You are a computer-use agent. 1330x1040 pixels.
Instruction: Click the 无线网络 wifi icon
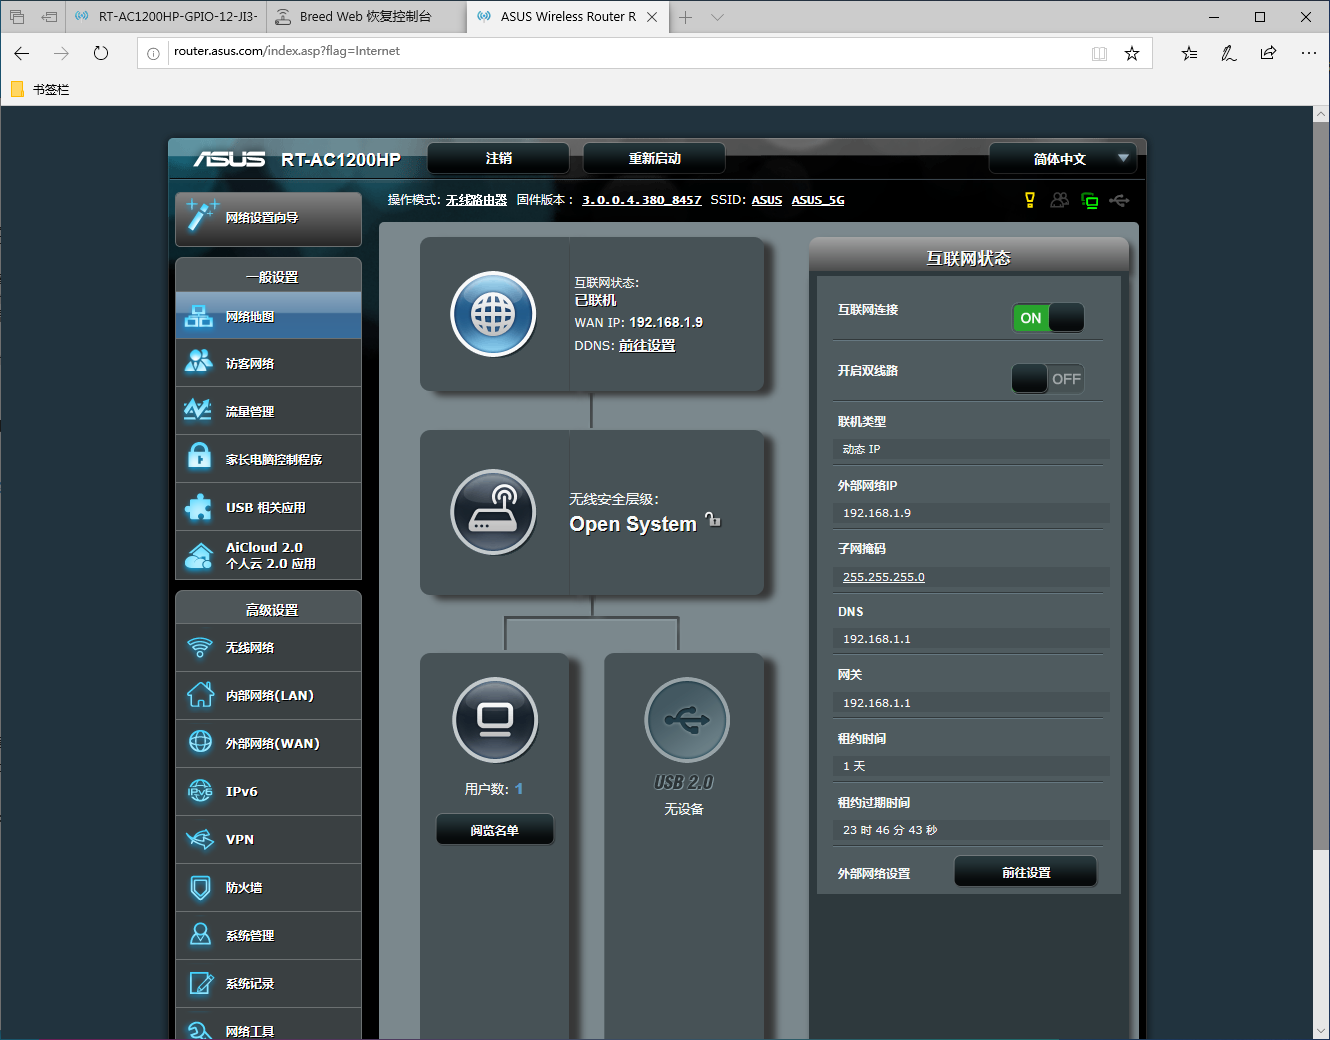point(200,648)
